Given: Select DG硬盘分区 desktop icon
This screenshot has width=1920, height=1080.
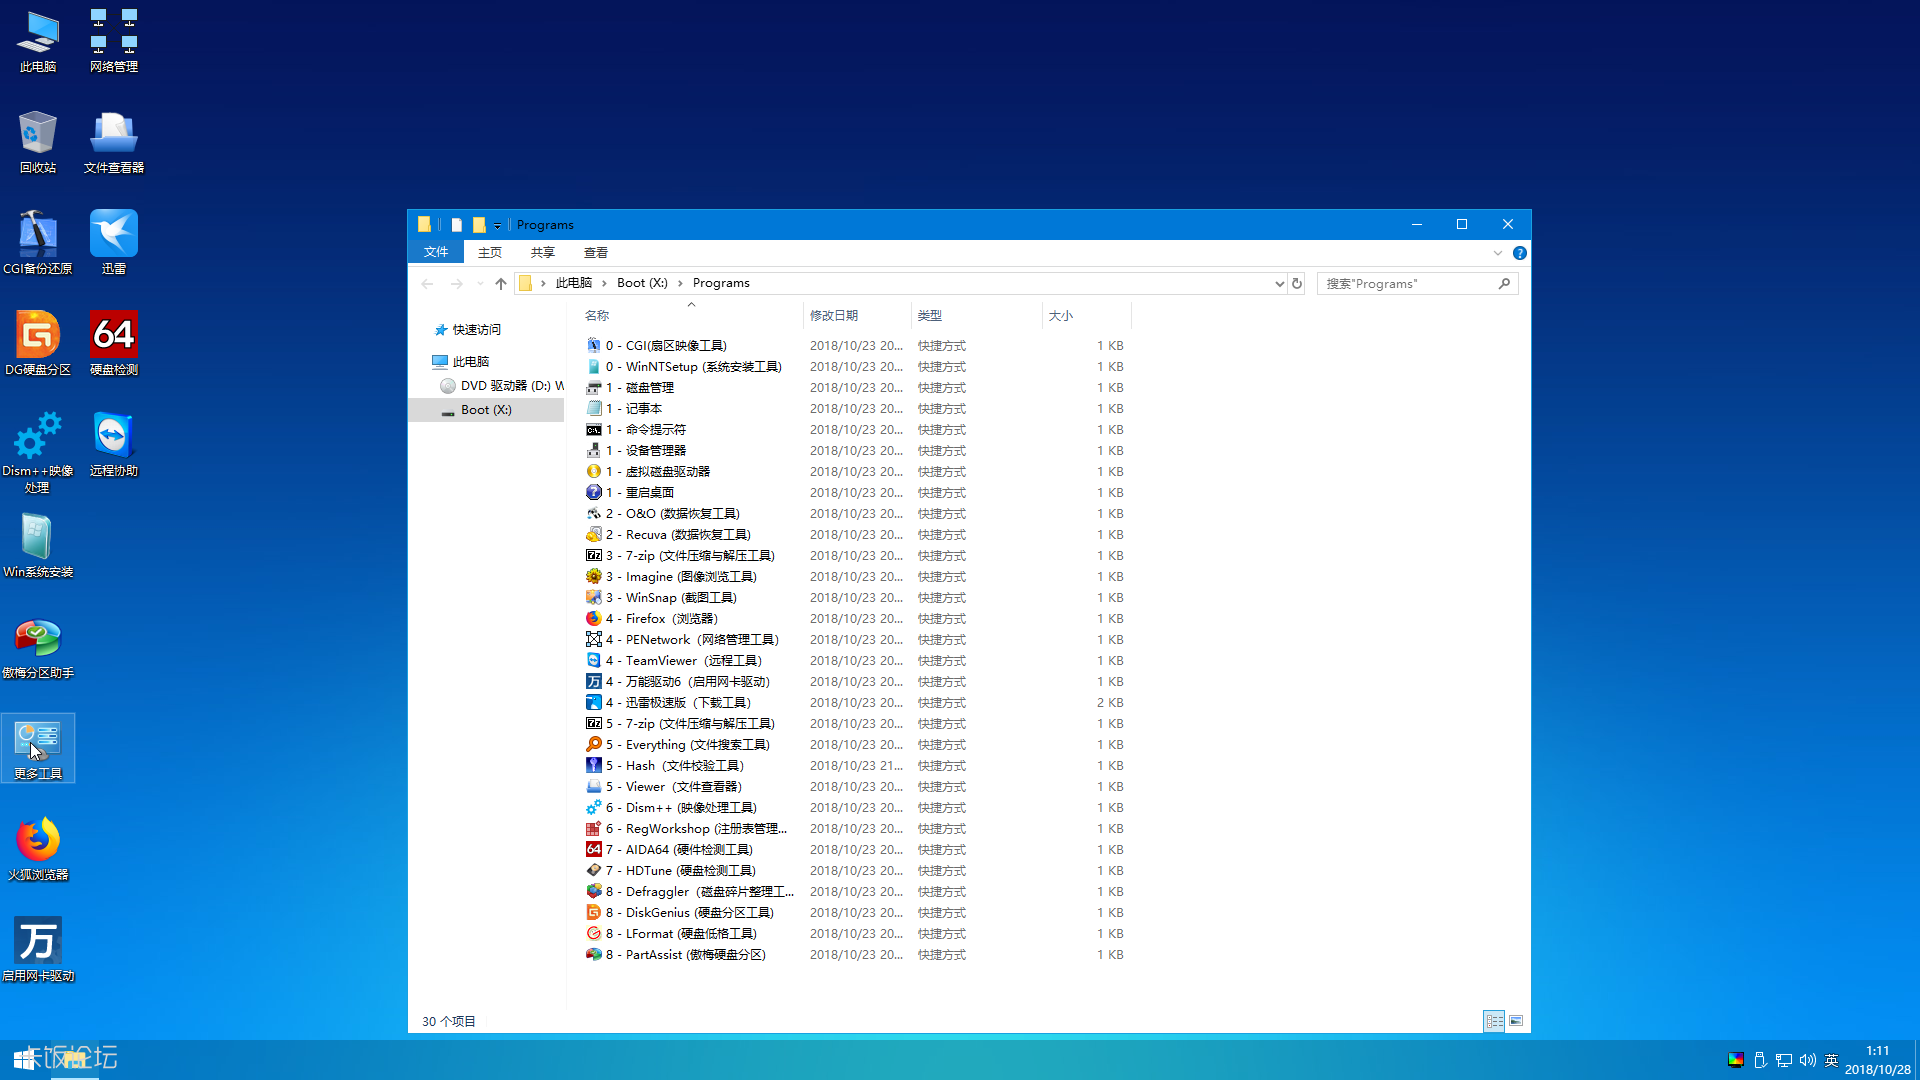Looking at the screenshot, I should 38,344.
